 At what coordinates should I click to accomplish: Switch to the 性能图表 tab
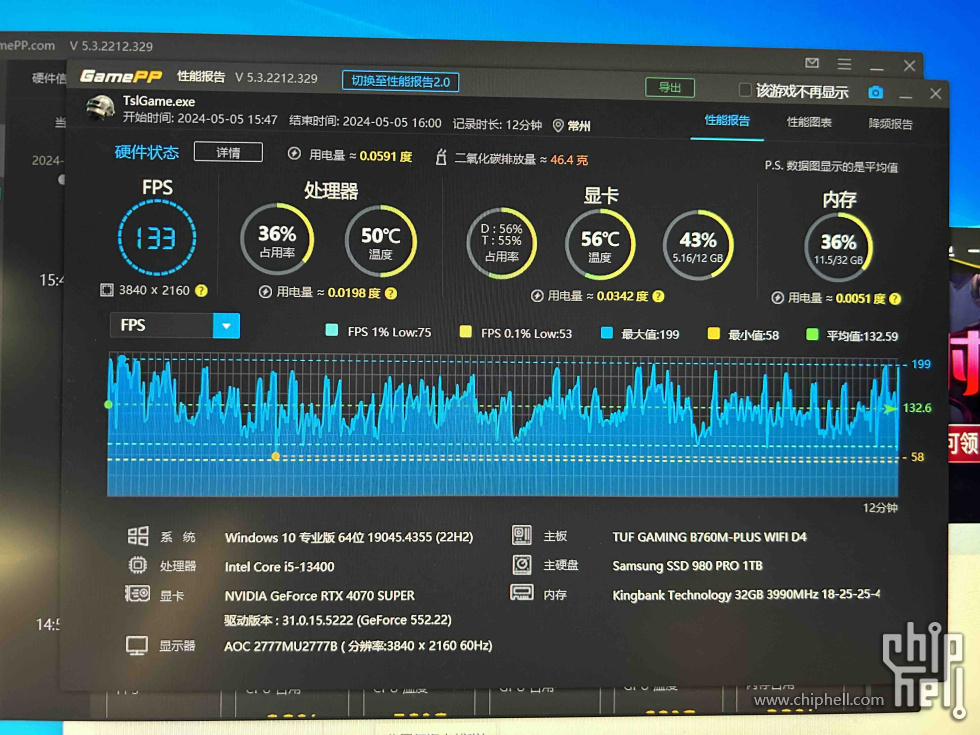click(x=809, y=122)
